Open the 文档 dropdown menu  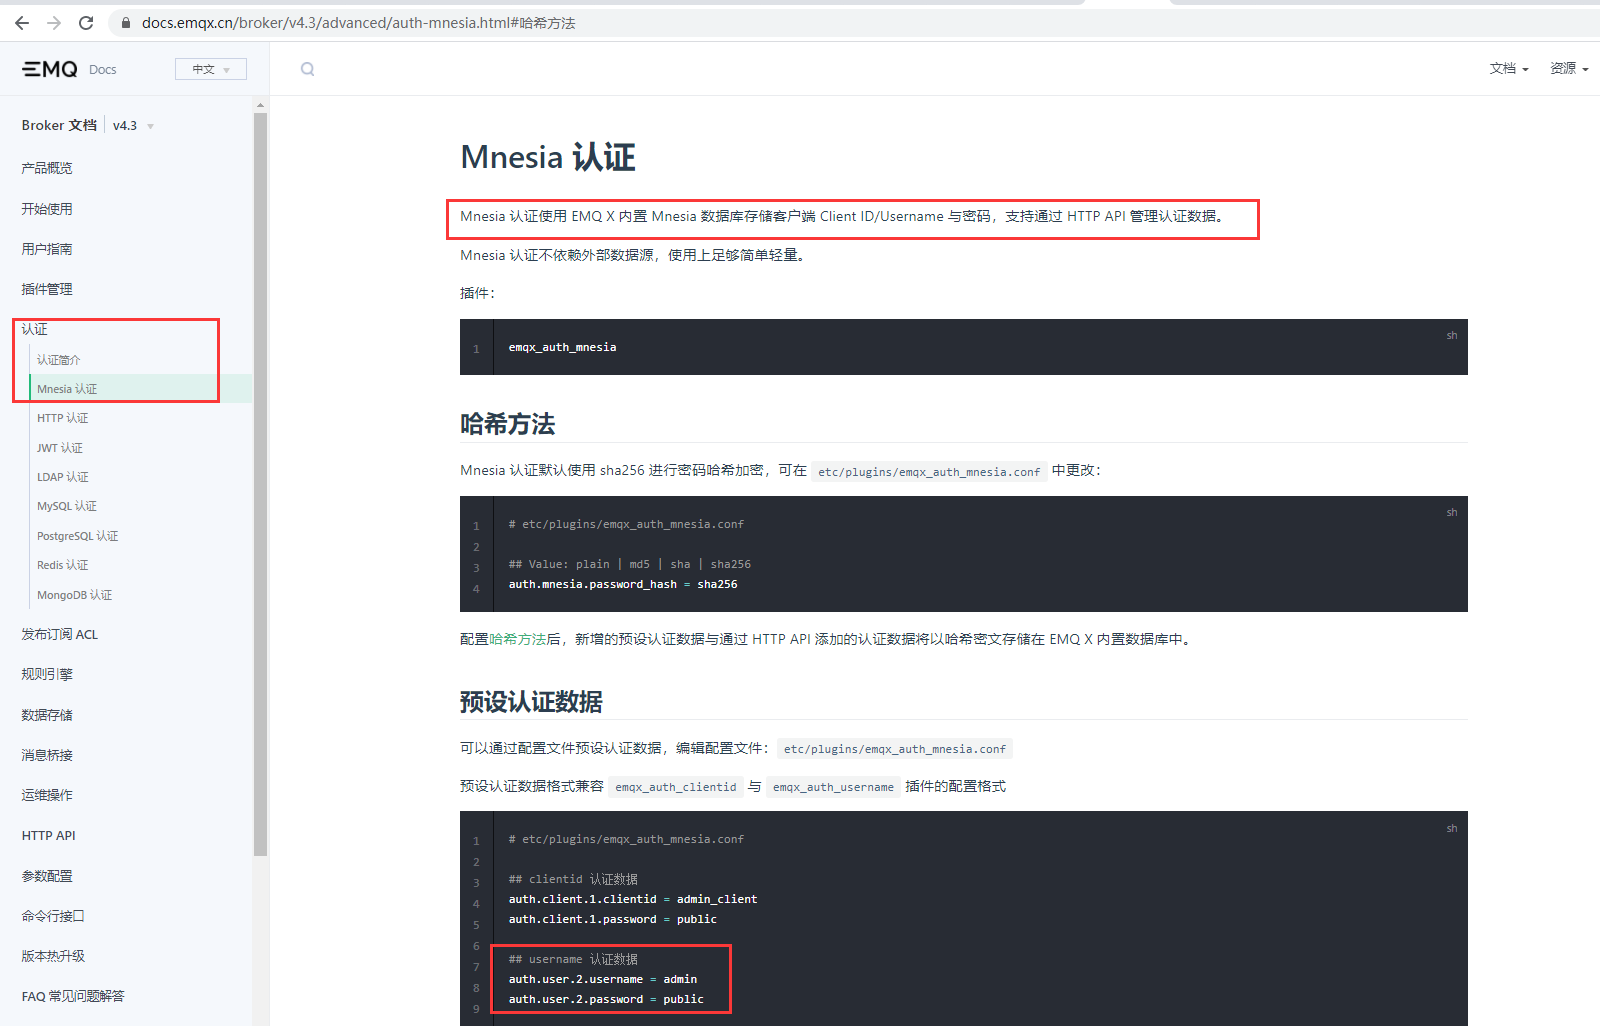(x=1509, y=68)
